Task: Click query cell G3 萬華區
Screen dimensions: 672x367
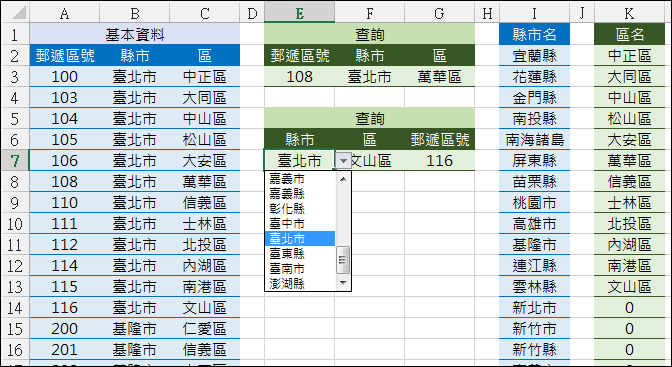Action: 439,76
